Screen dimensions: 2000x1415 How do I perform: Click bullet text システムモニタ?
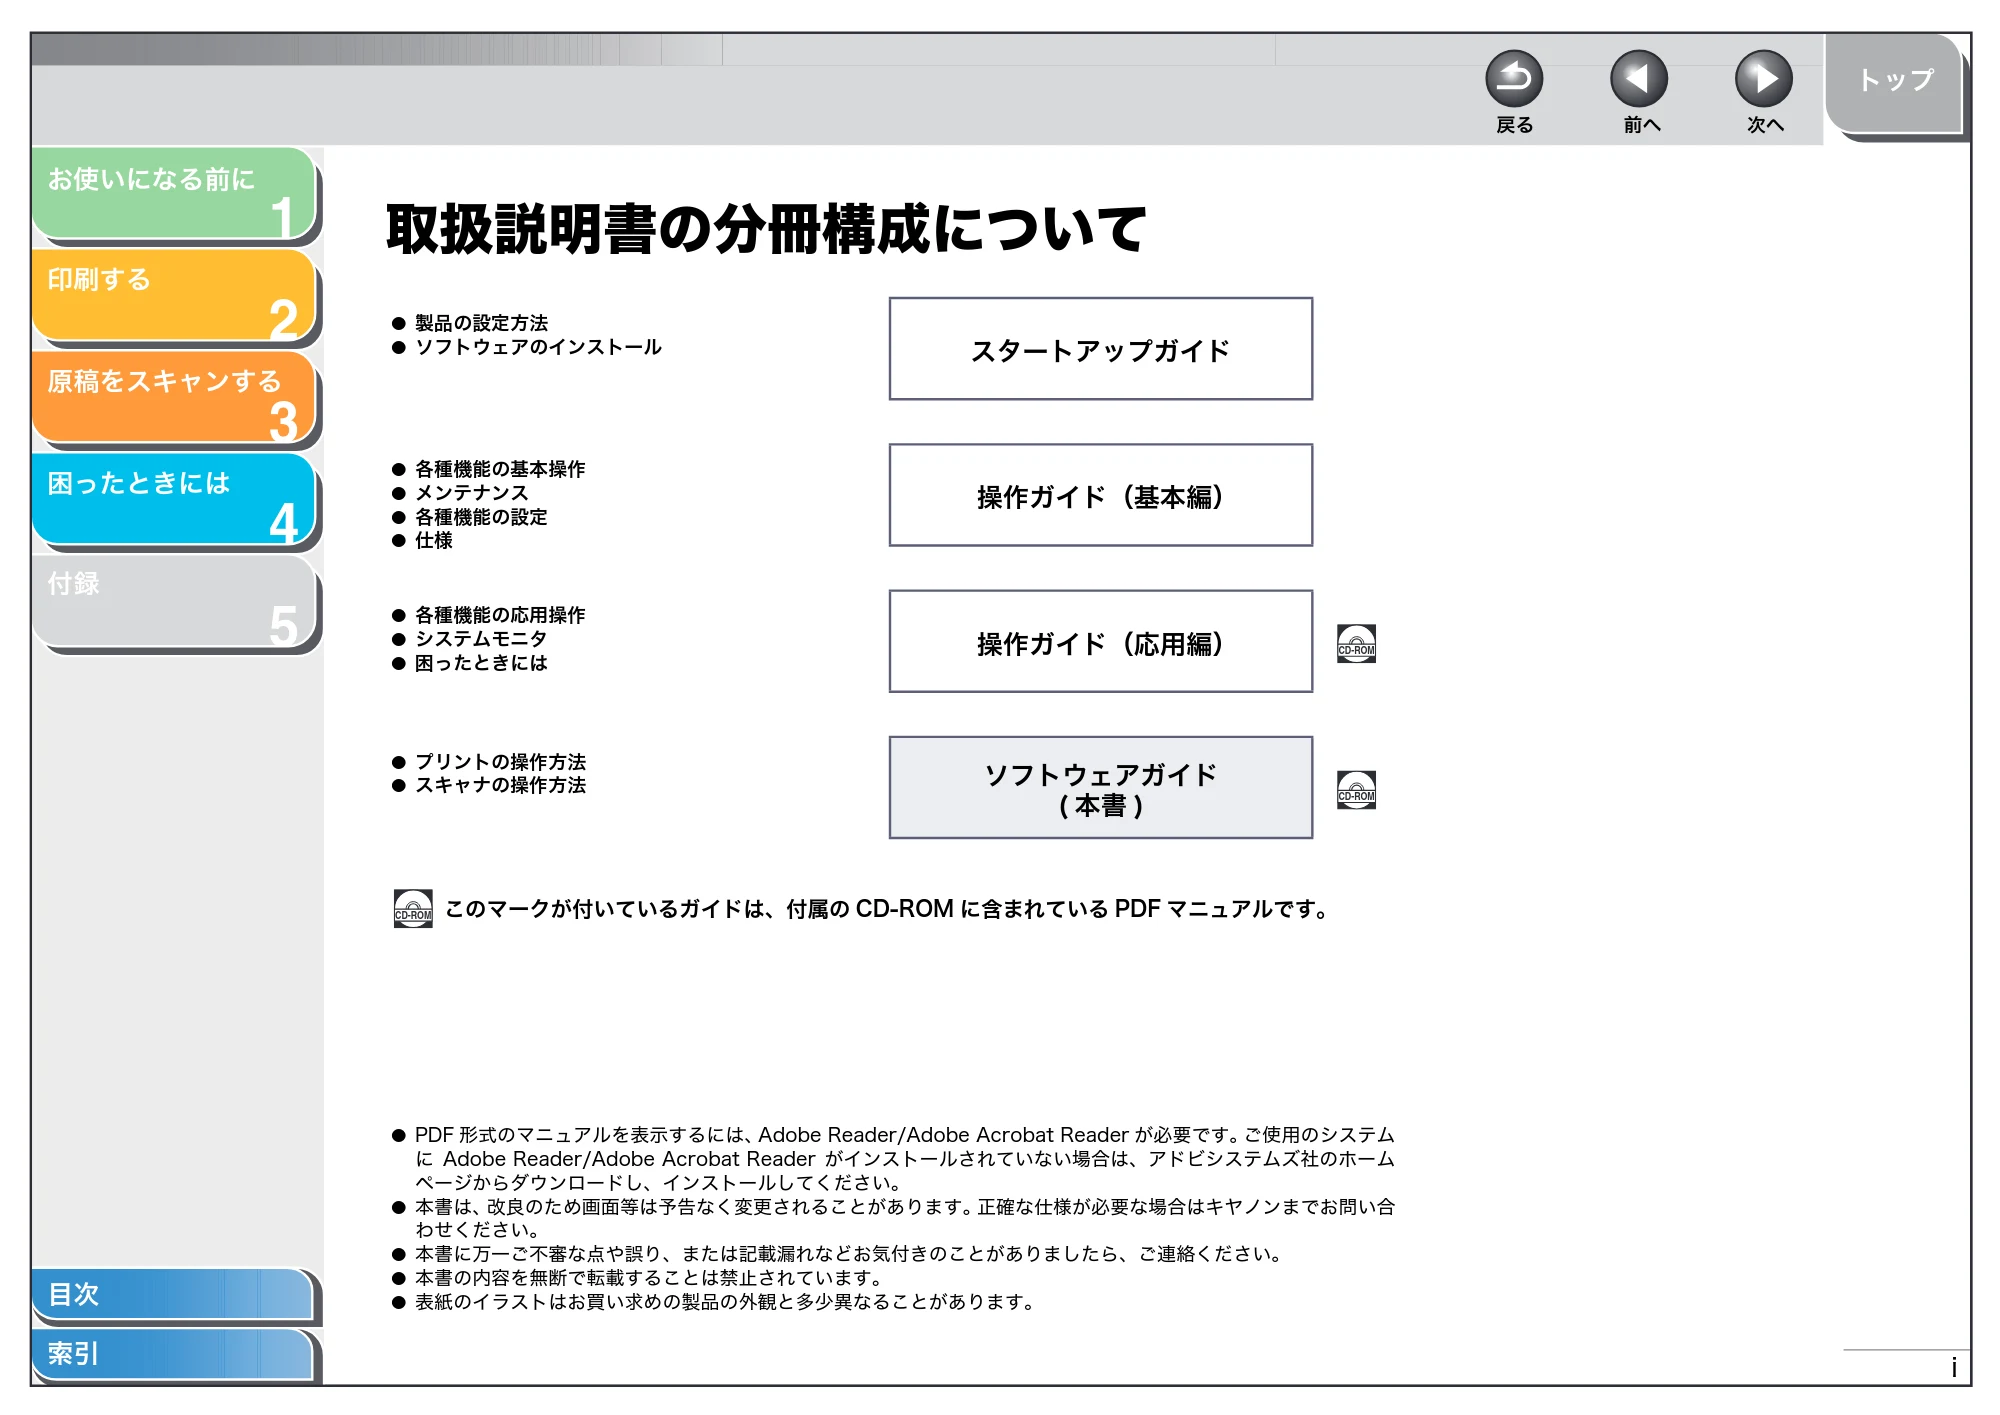(x=481, y=639)
